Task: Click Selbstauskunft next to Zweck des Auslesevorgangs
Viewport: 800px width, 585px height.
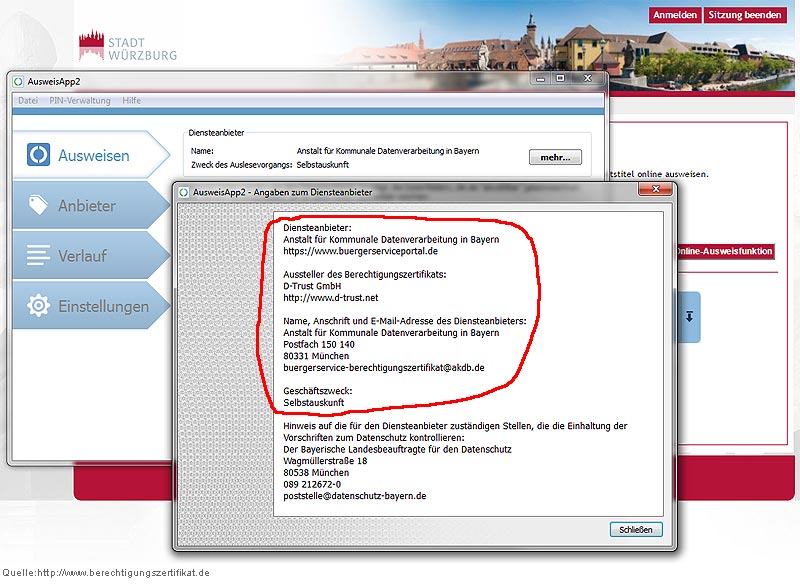Action: tap(322, 165)
